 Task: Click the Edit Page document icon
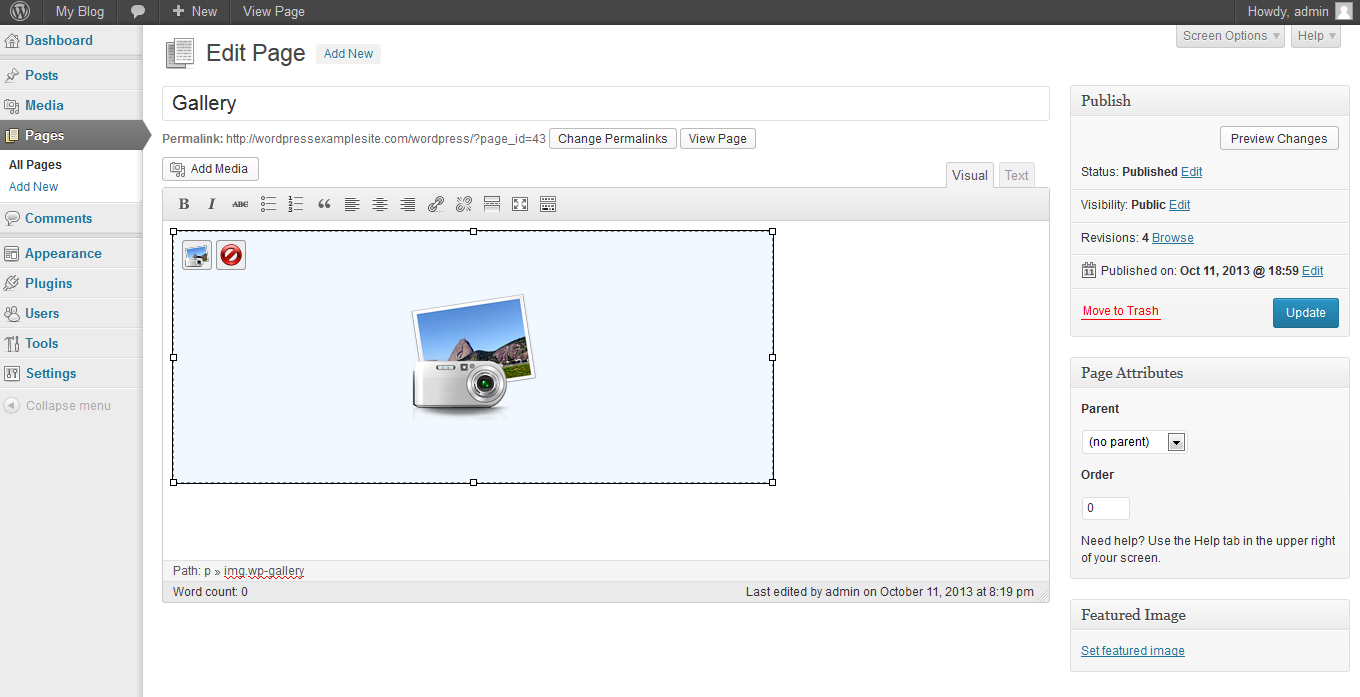point(180,53)
